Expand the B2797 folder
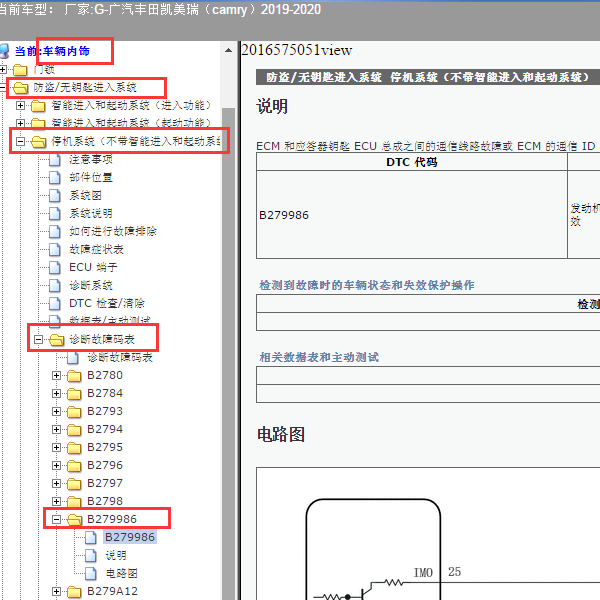 [56, 483]
